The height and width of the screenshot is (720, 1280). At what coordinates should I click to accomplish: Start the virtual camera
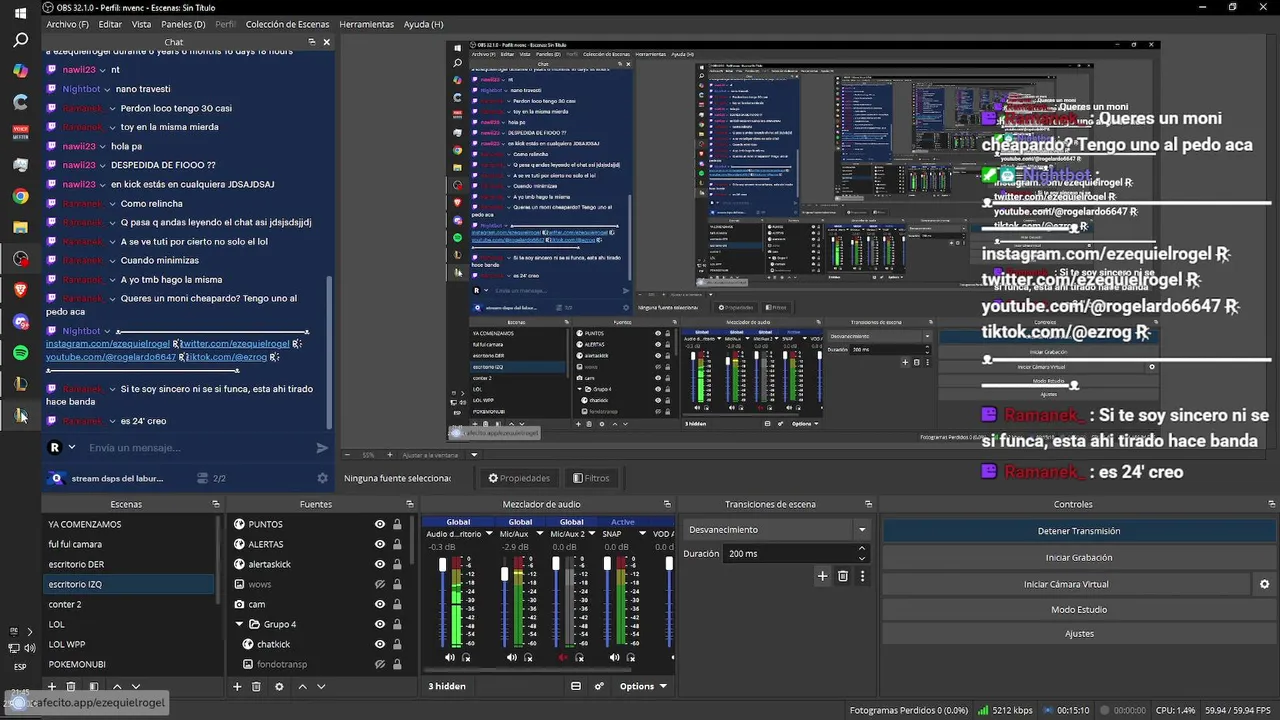(1066, 584)
